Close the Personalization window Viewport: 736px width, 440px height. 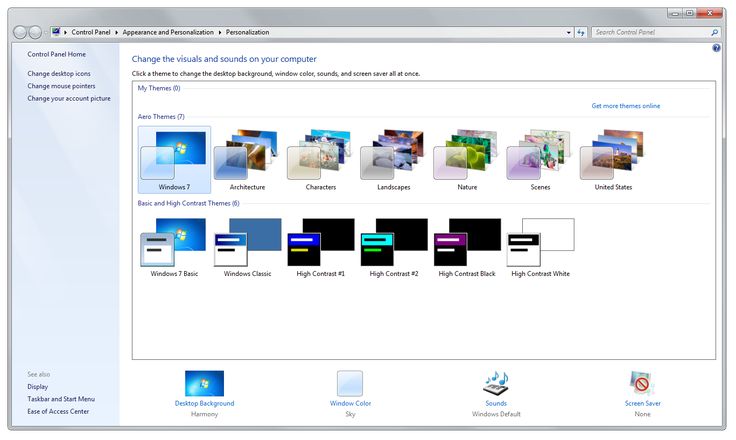pos(710,13)
